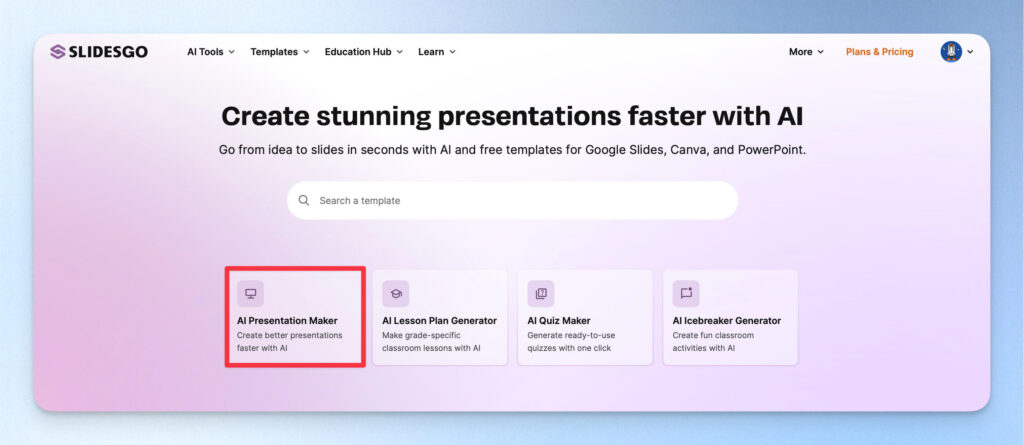Click the Slidesgo wordmark text
The width and height of the screenshot is (1024, 445).
coord(108,52)
